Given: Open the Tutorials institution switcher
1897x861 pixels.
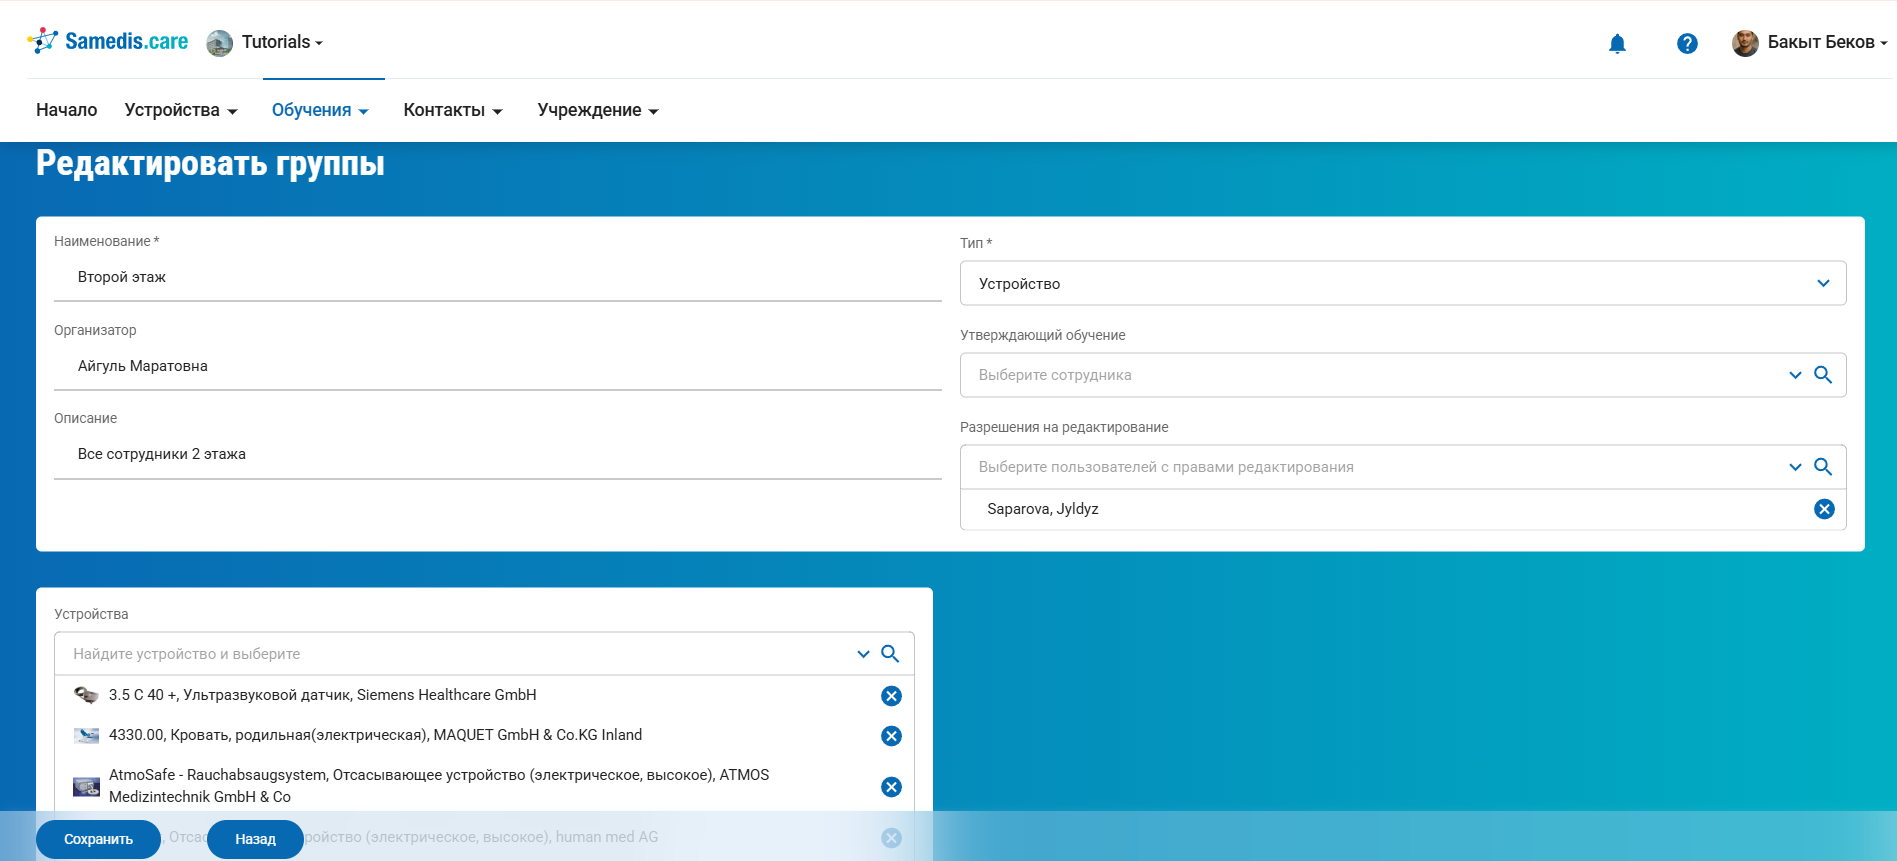Looking at the screenshot, I should pyautogui.click(x=266, y=42).
